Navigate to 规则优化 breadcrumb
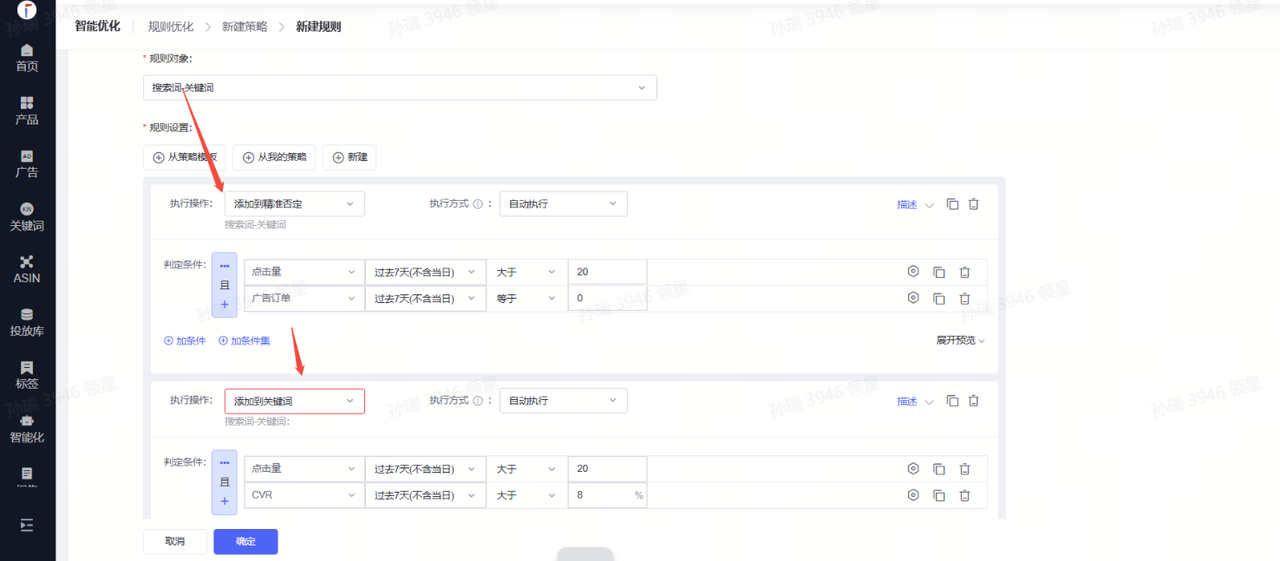Image resolution: width=1280 pixels, height=561 pixels. pyautogui.click(x=170, y=27)
